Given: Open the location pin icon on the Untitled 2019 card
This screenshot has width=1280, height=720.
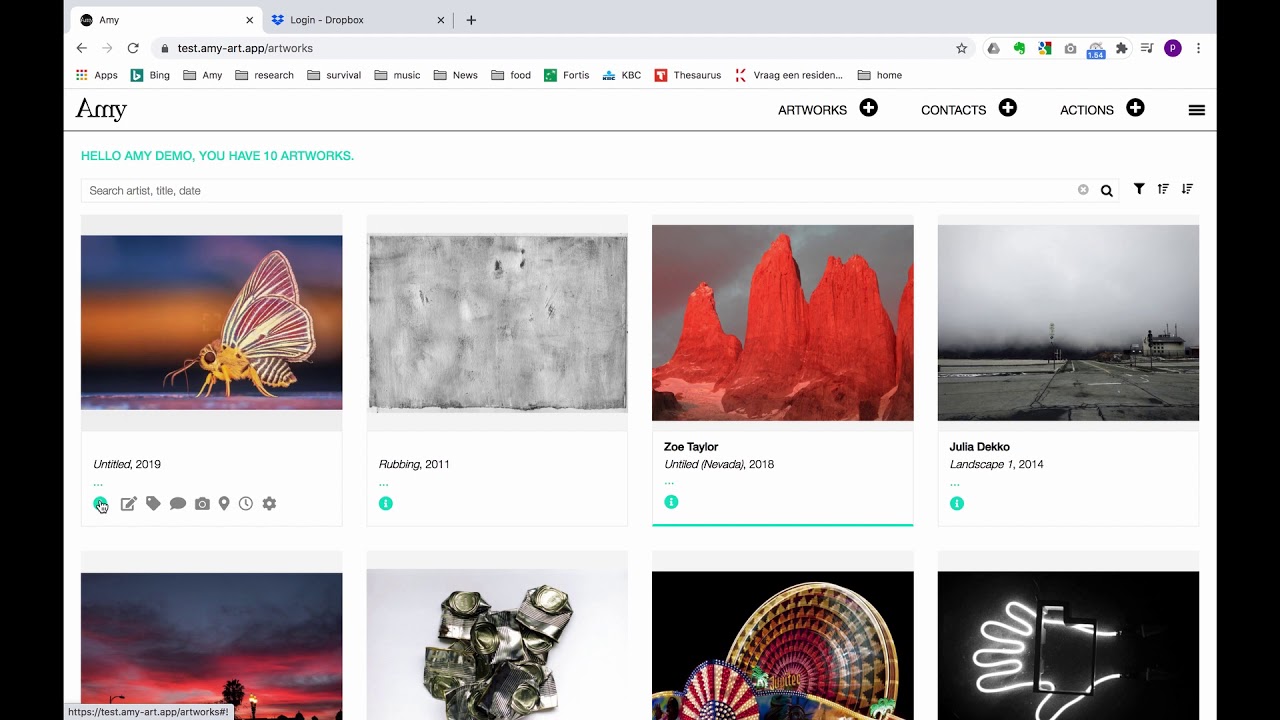Looking at the screenshot, I should pyautogui.click(x=224, y=504).
